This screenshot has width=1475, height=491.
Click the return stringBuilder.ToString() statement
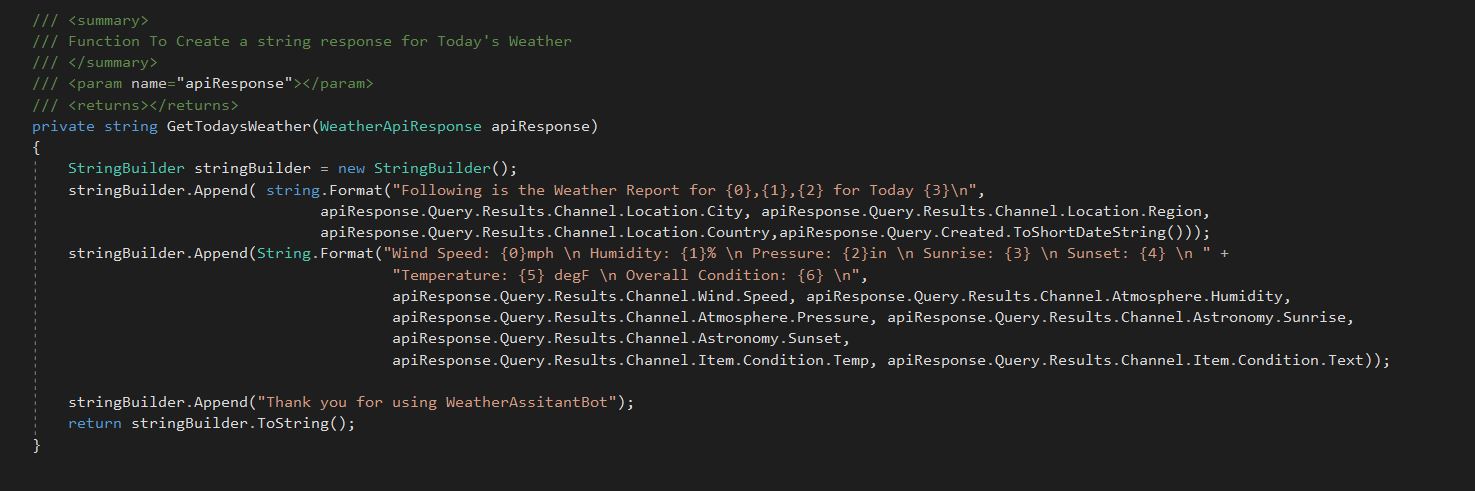[x=212, y=423]
